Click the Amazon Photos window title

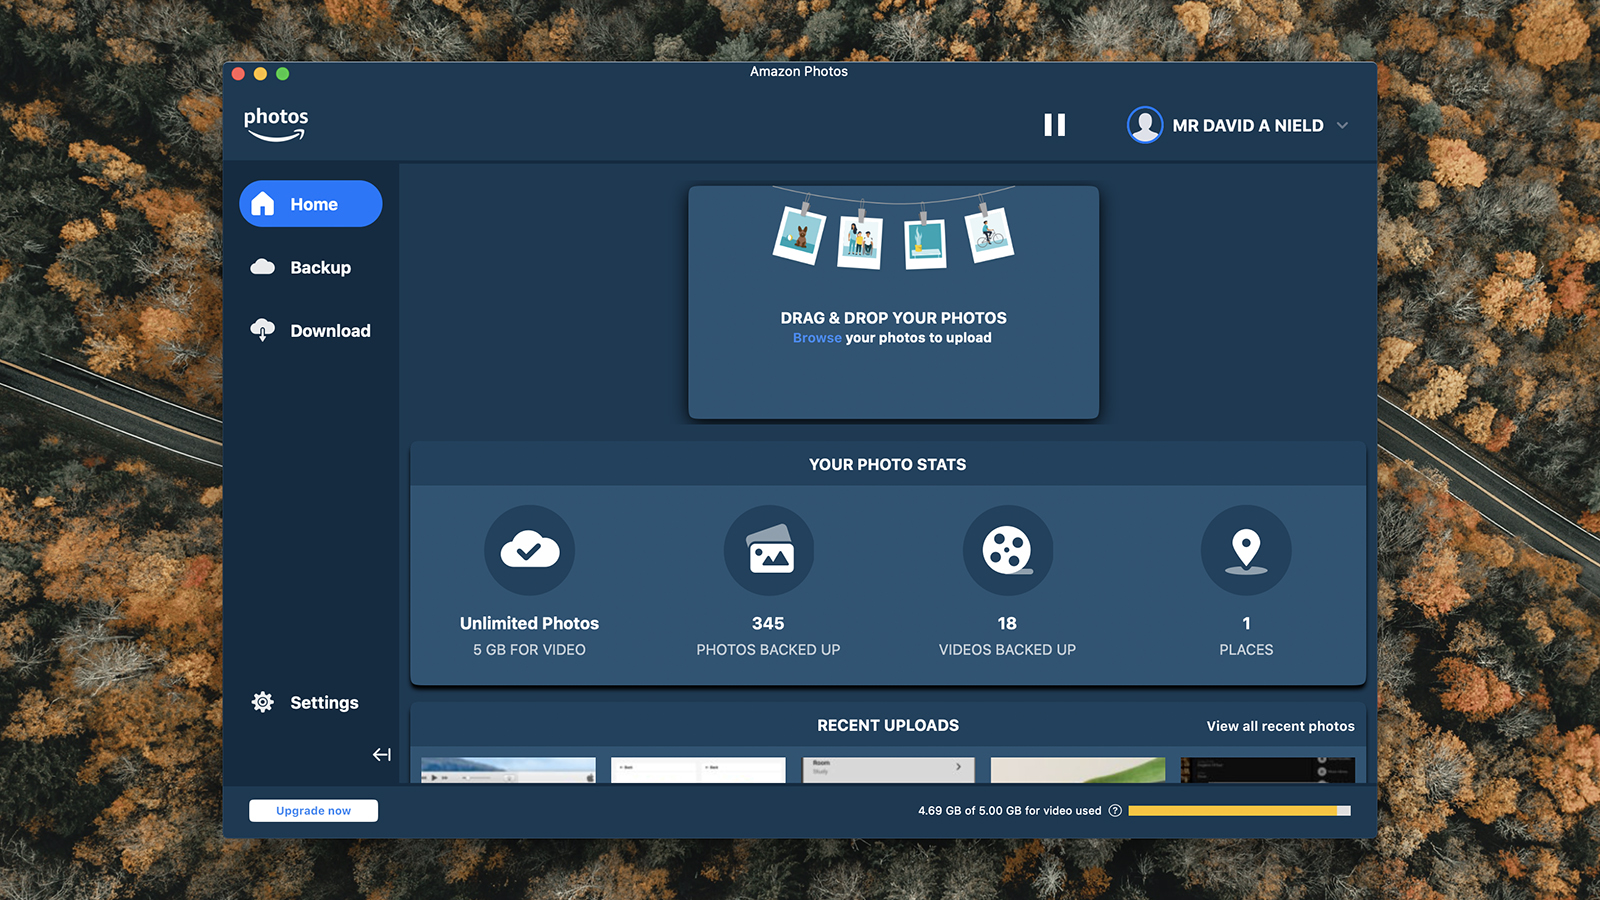[x=799, y=72]
